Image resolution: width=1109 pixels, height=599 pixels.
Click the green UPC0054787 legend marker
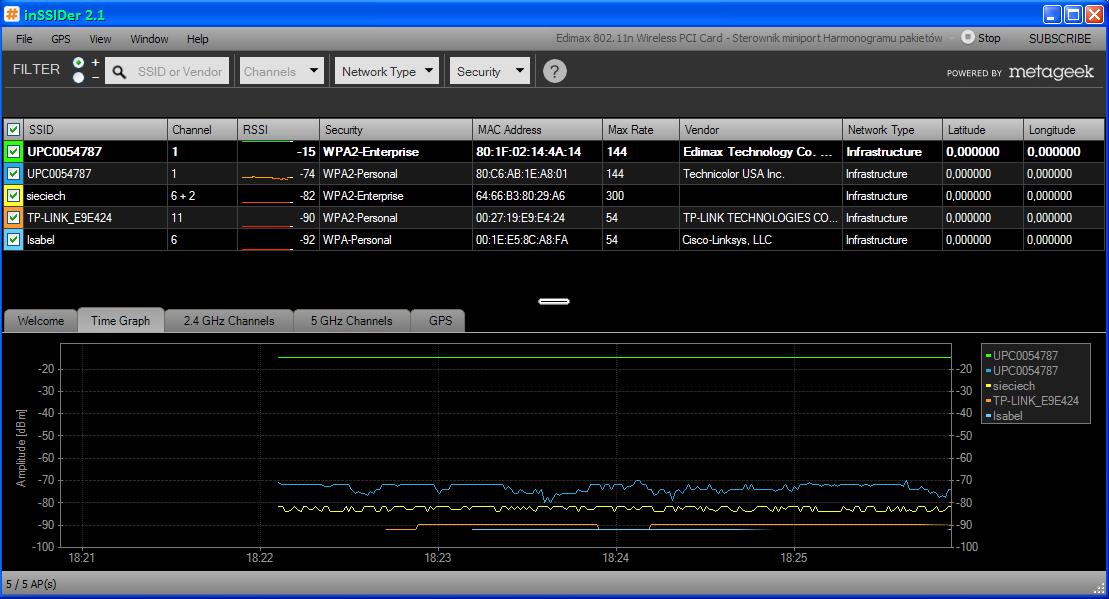(988, 356)
